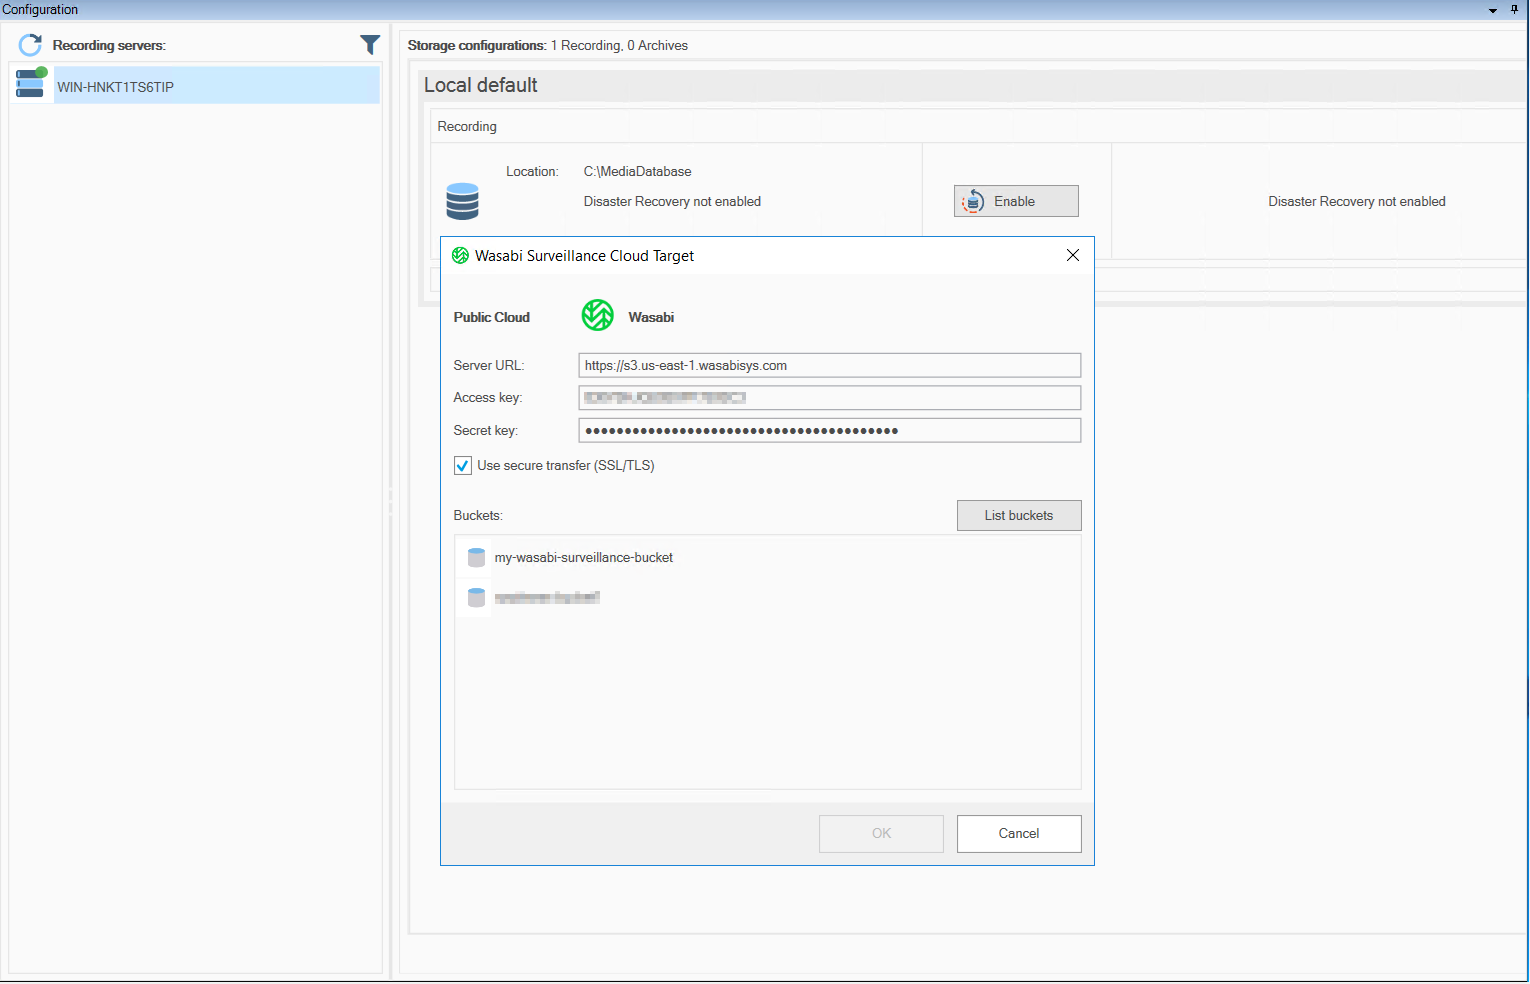Image resolution: width=1530 pixels, height=984 pixels.
Task: Click the List buckets button
Action: 1019,515
